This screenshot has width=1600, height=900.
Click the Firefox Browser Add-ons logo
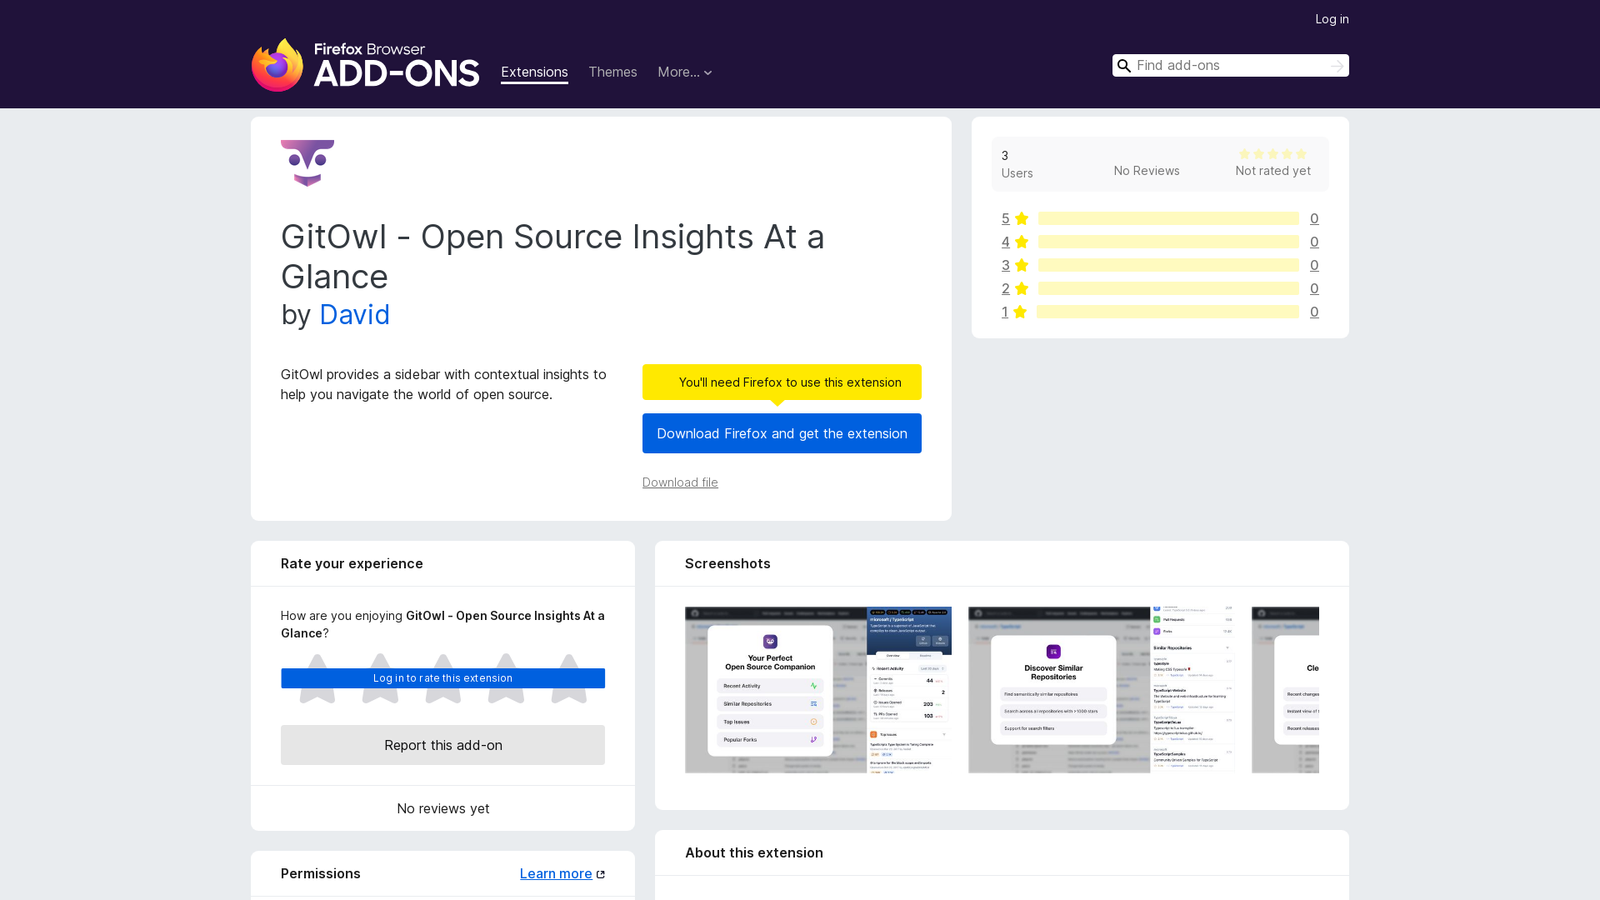[366, 65]
